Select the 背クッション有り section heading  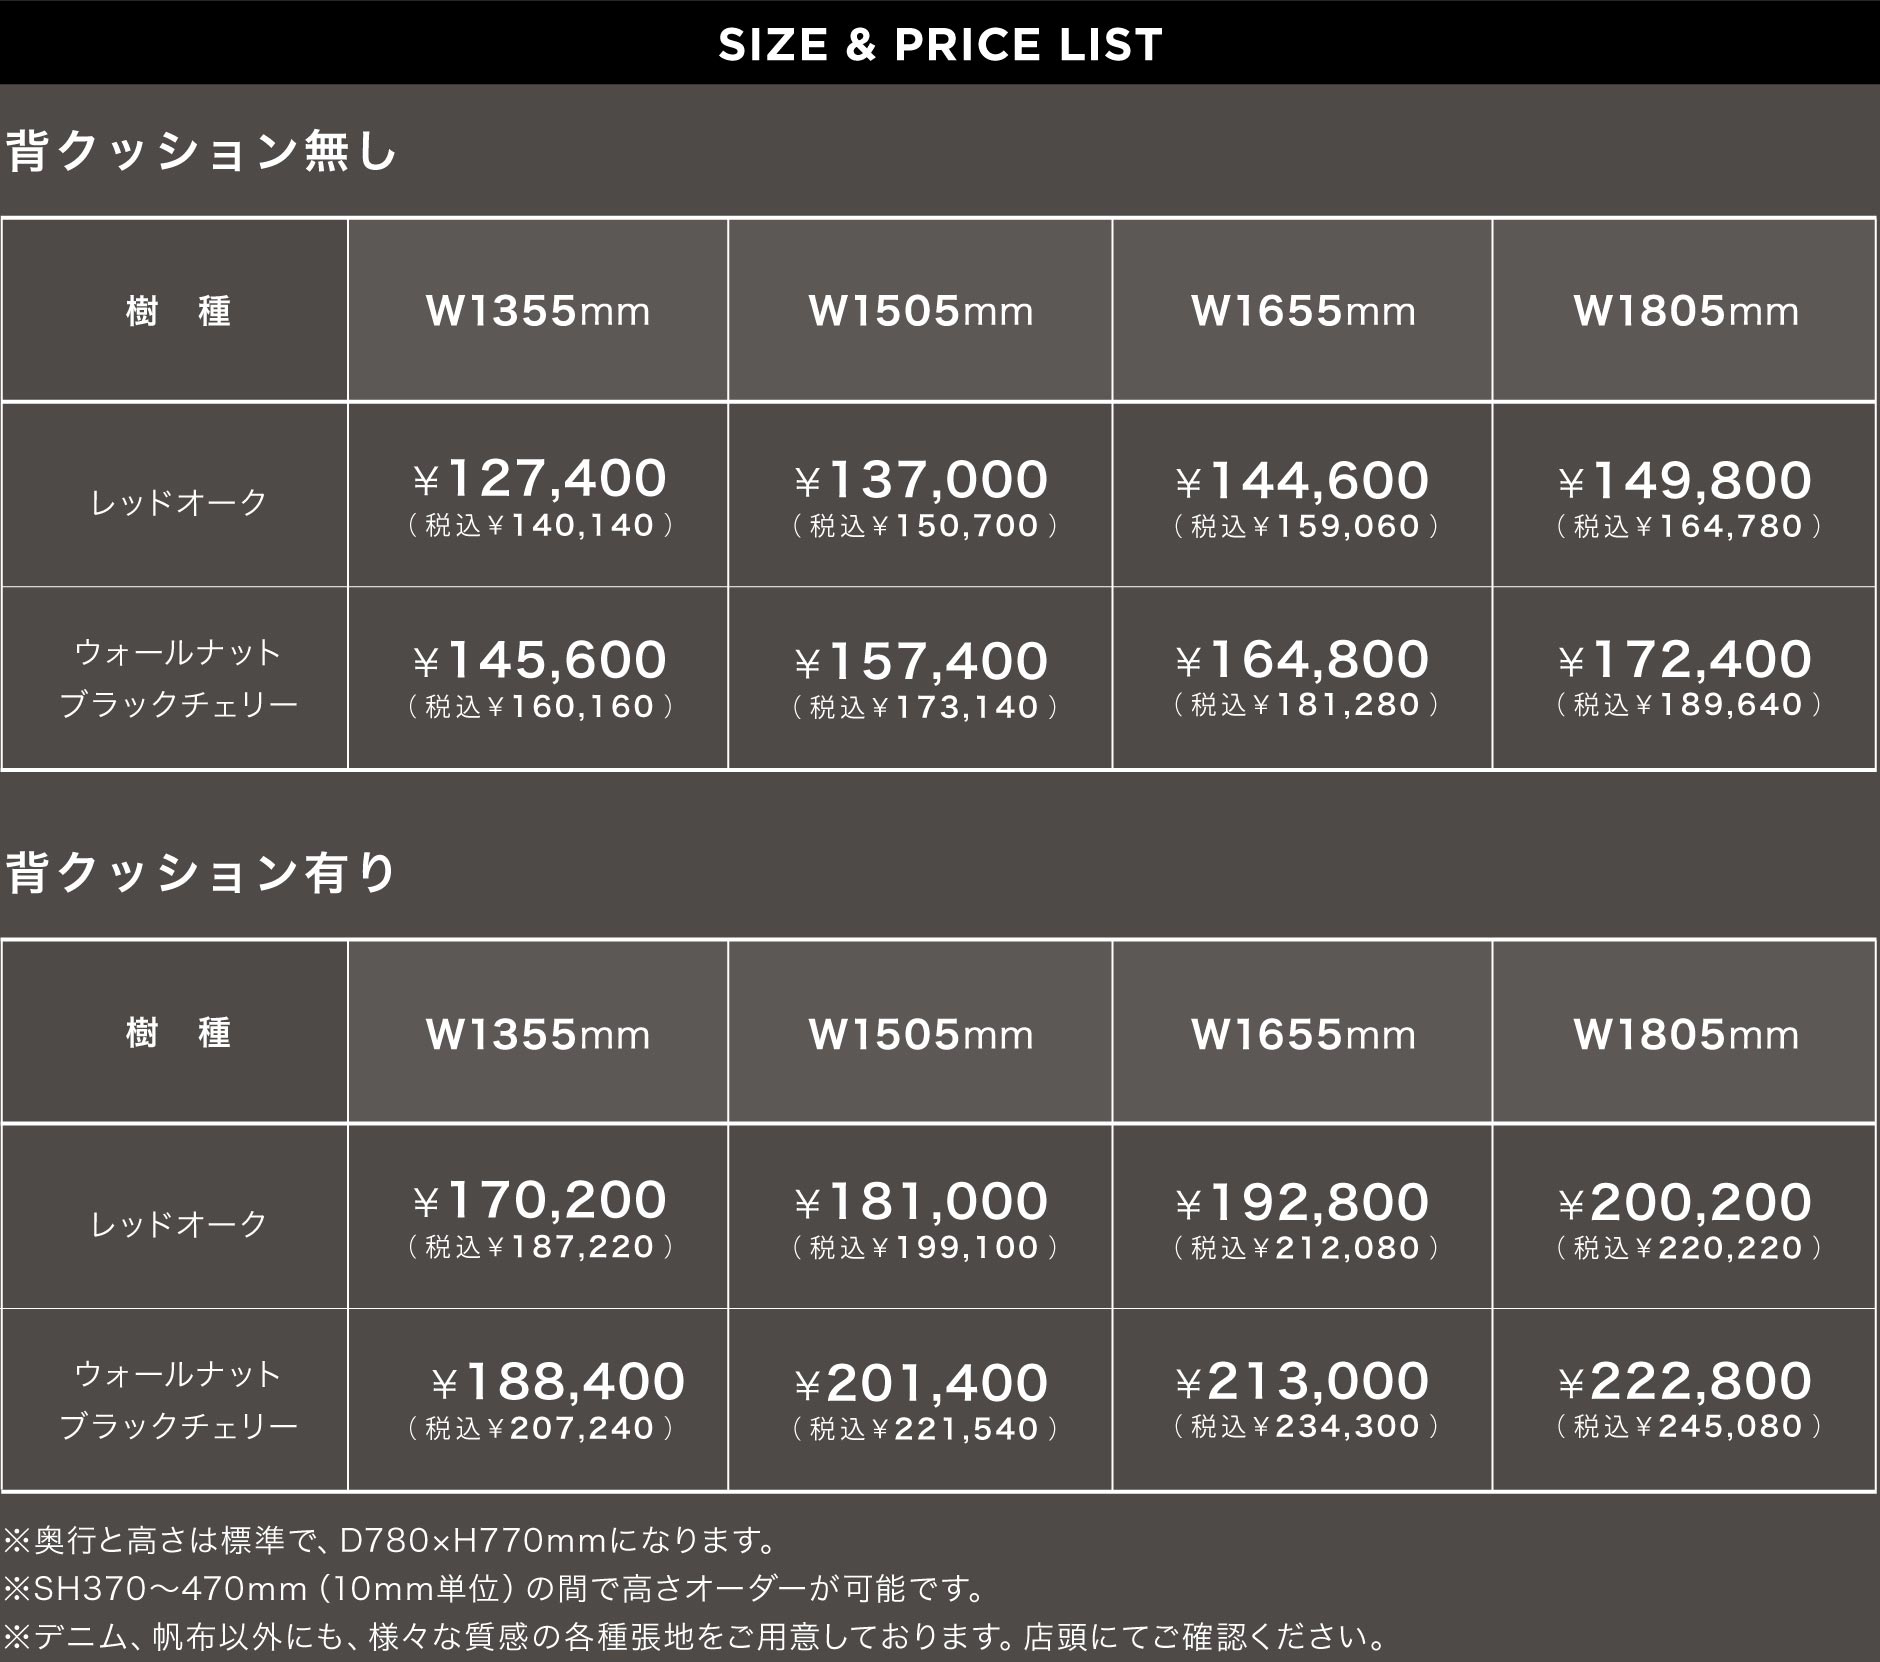pyautogui.click(x=203, y=873)
